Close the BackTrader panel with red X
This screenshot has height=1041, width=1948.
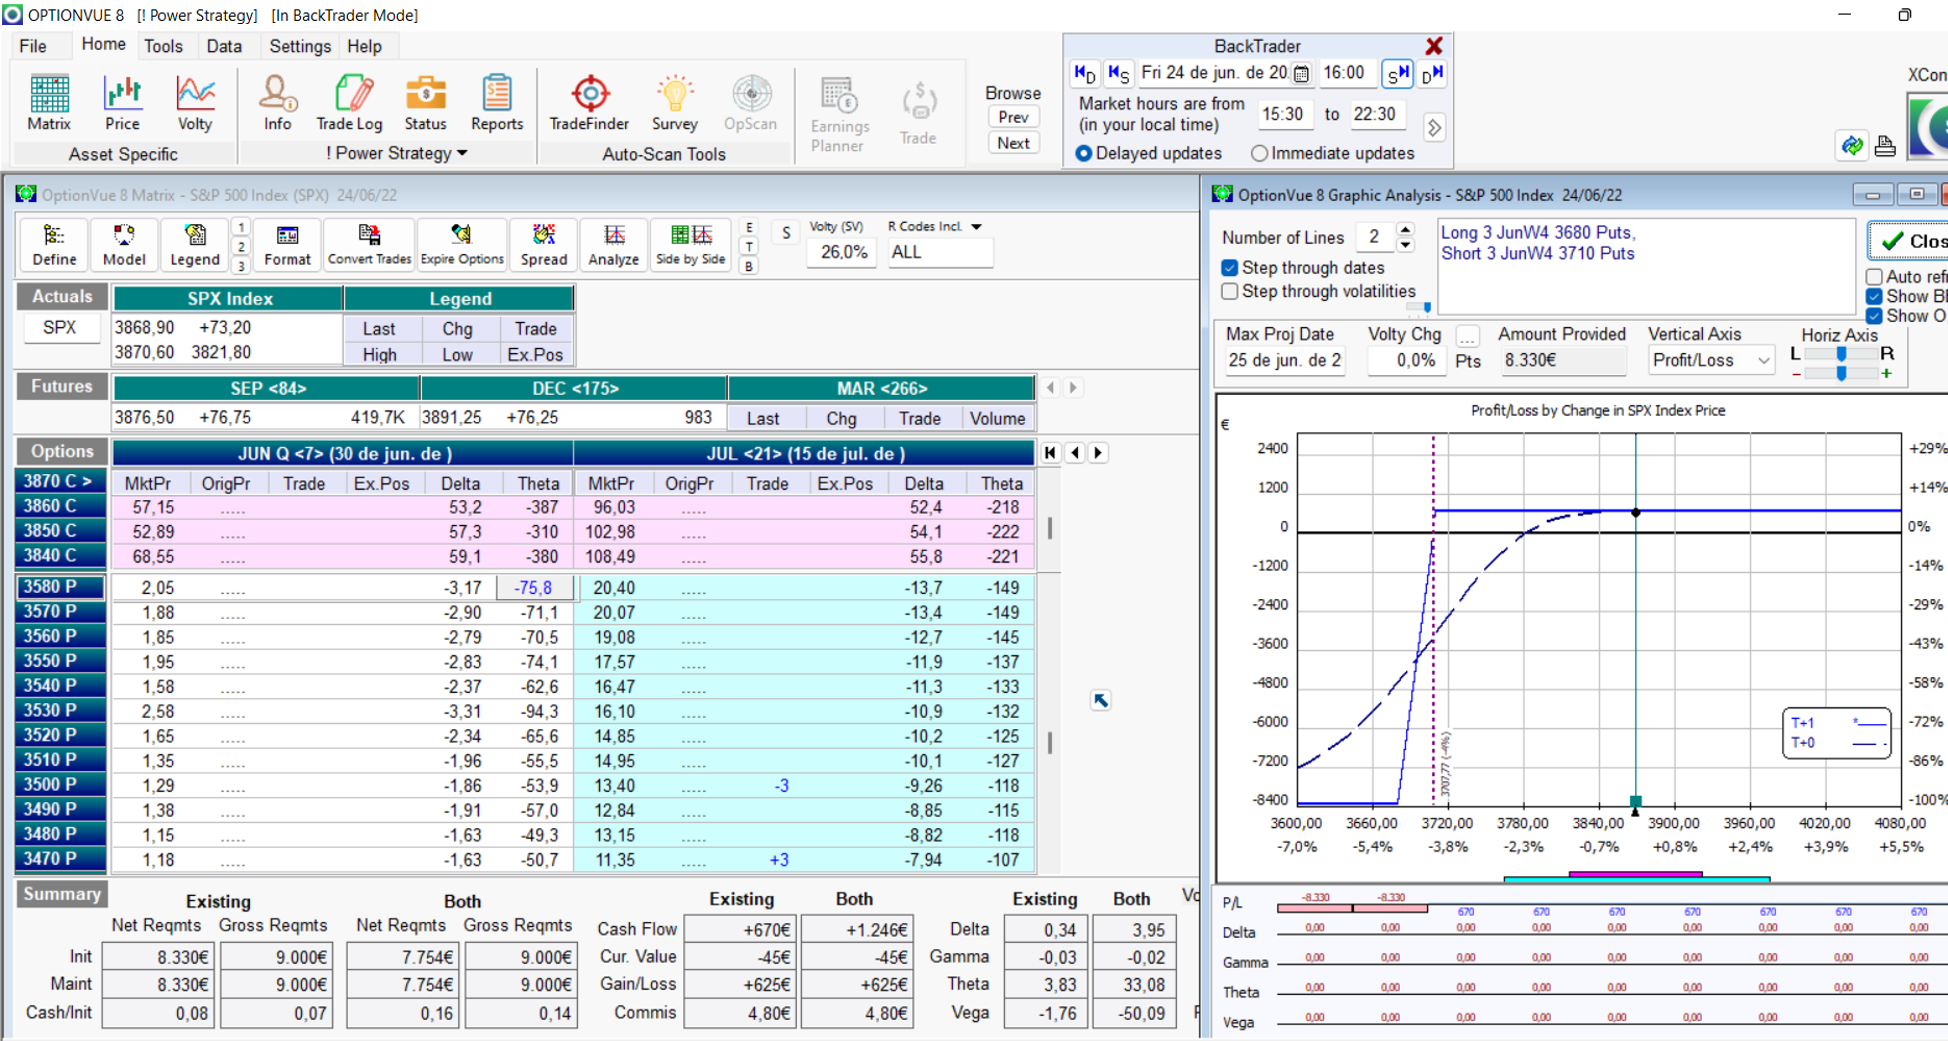pos(1434,46)
